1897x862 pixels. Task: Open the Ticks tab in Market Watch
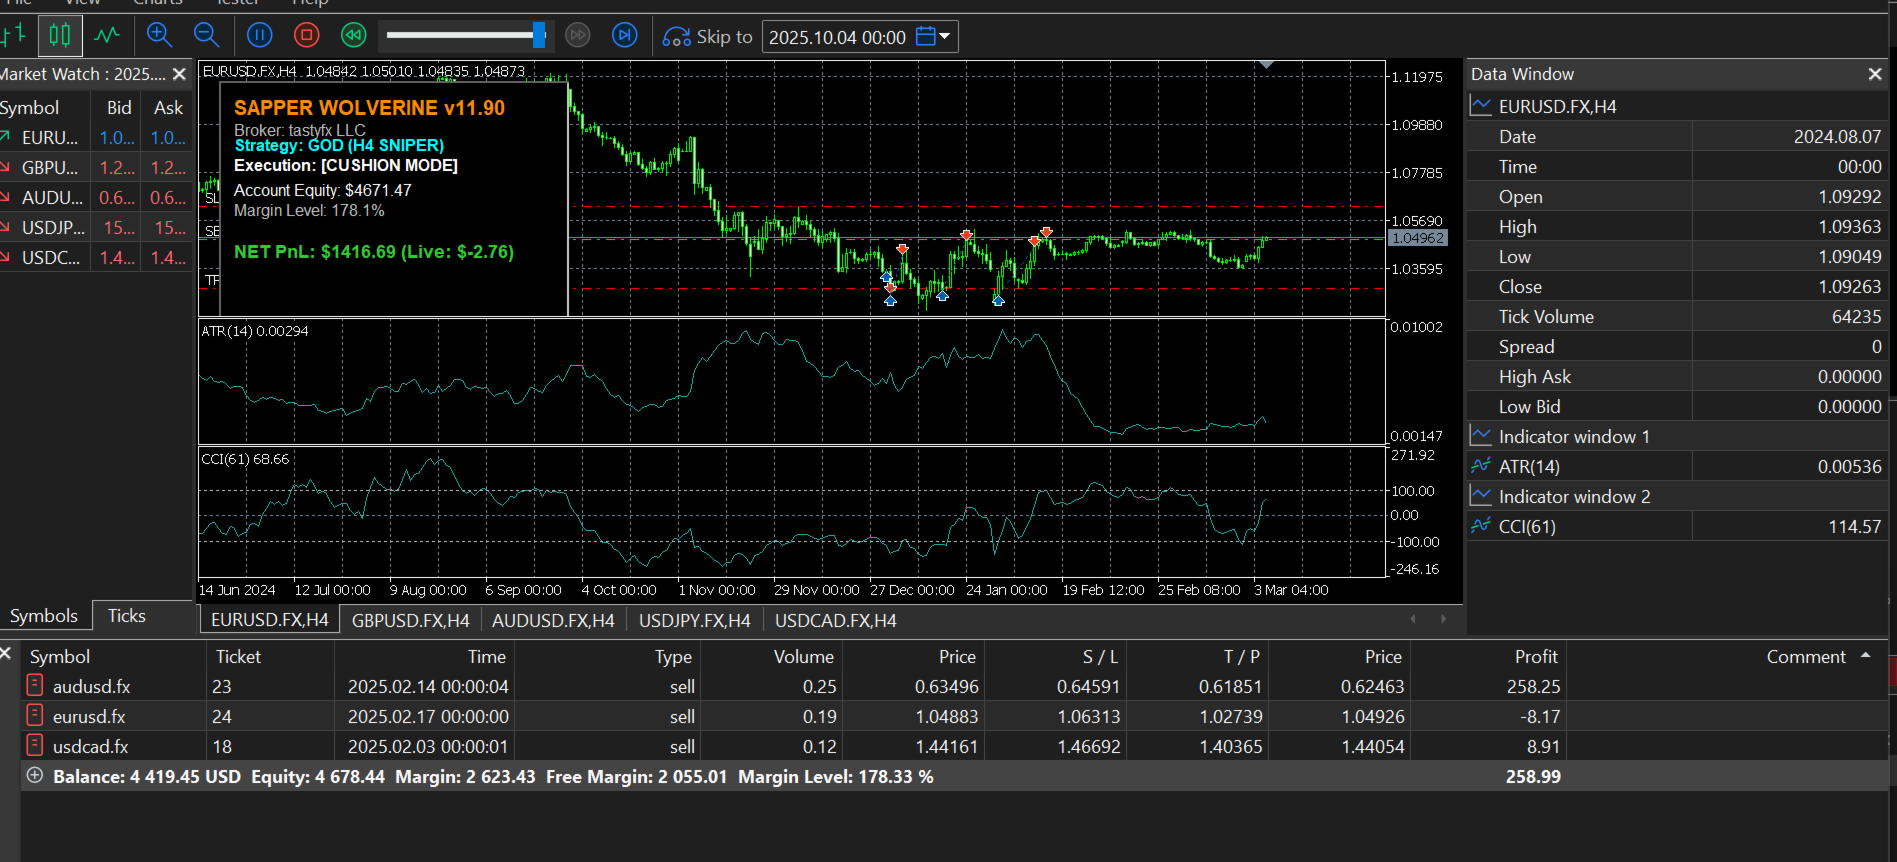coord(126,616)
